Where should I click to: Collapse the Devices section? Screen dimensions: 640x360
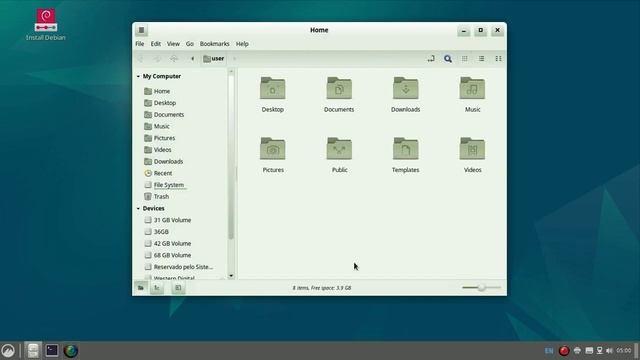pos(138,209)
